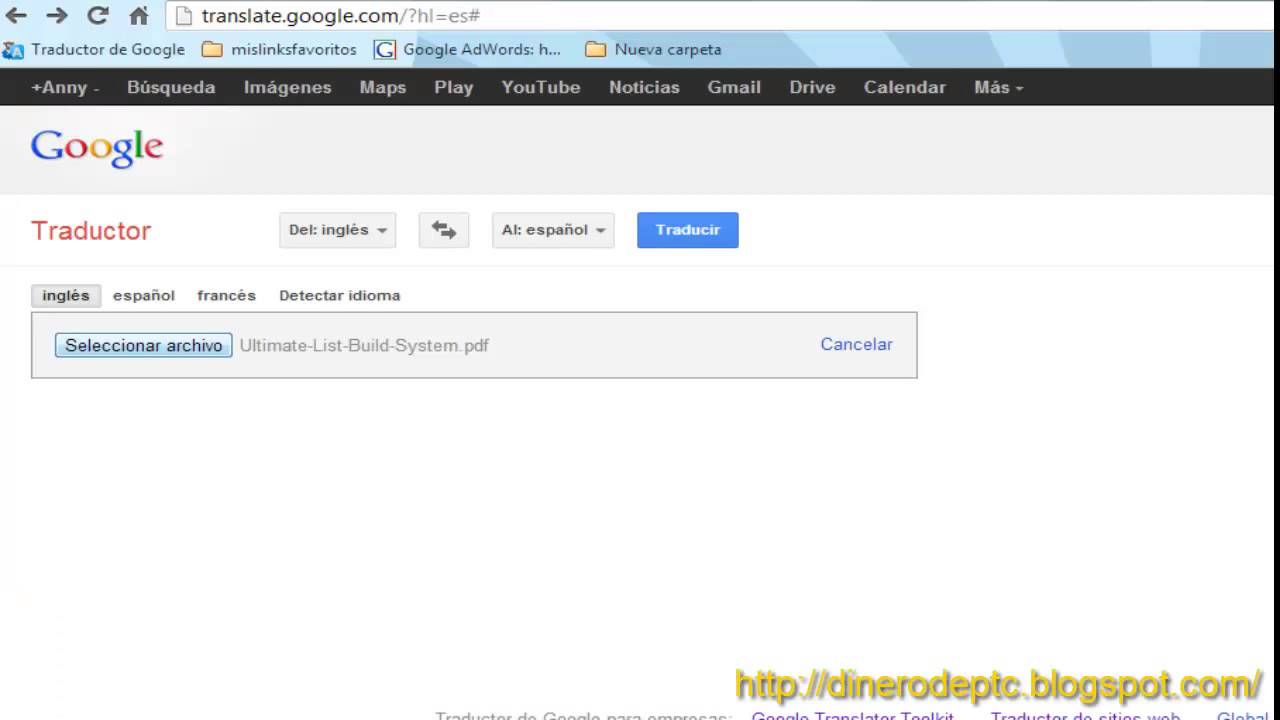
Task: Open the Del: inglés source language dropdown
Action: coord(337,230)
